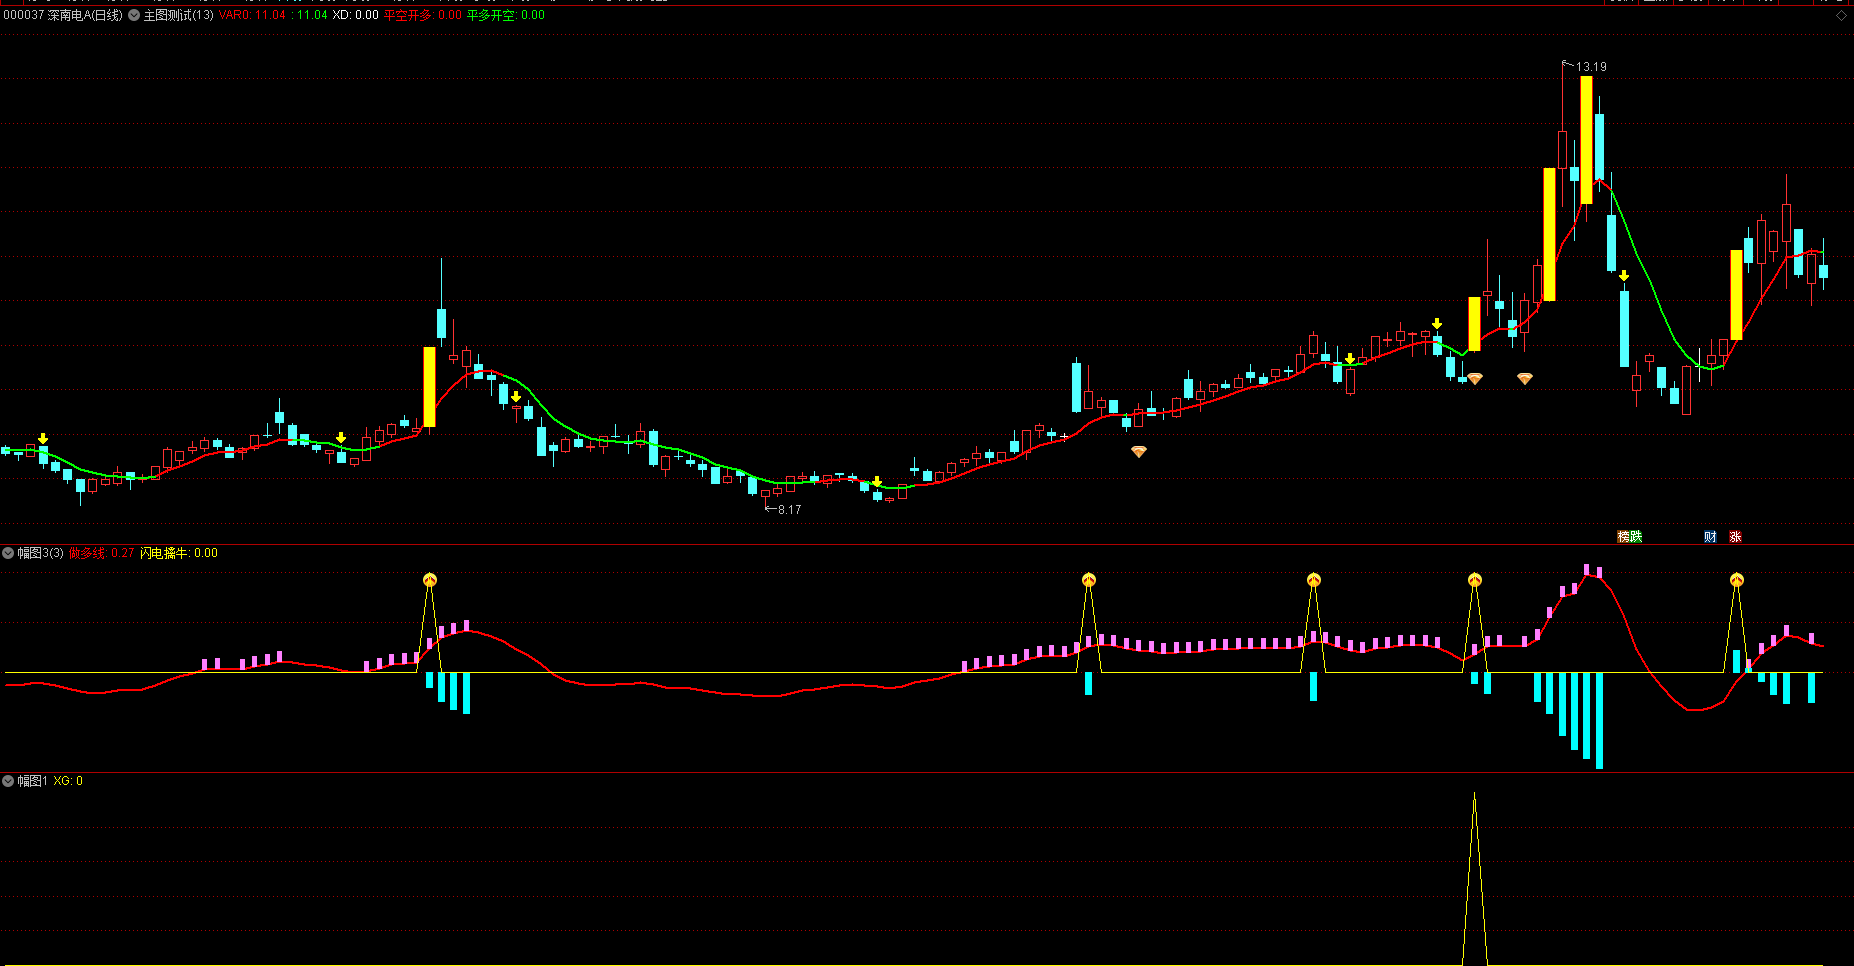The image size is (1854, 966).
Task: Click the leftmost yellow down-arrow marker
Action: 43,439
